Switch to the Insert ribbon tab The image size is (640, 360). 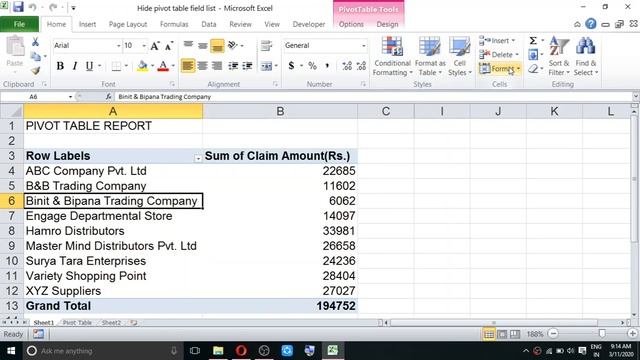pos(87,24)
